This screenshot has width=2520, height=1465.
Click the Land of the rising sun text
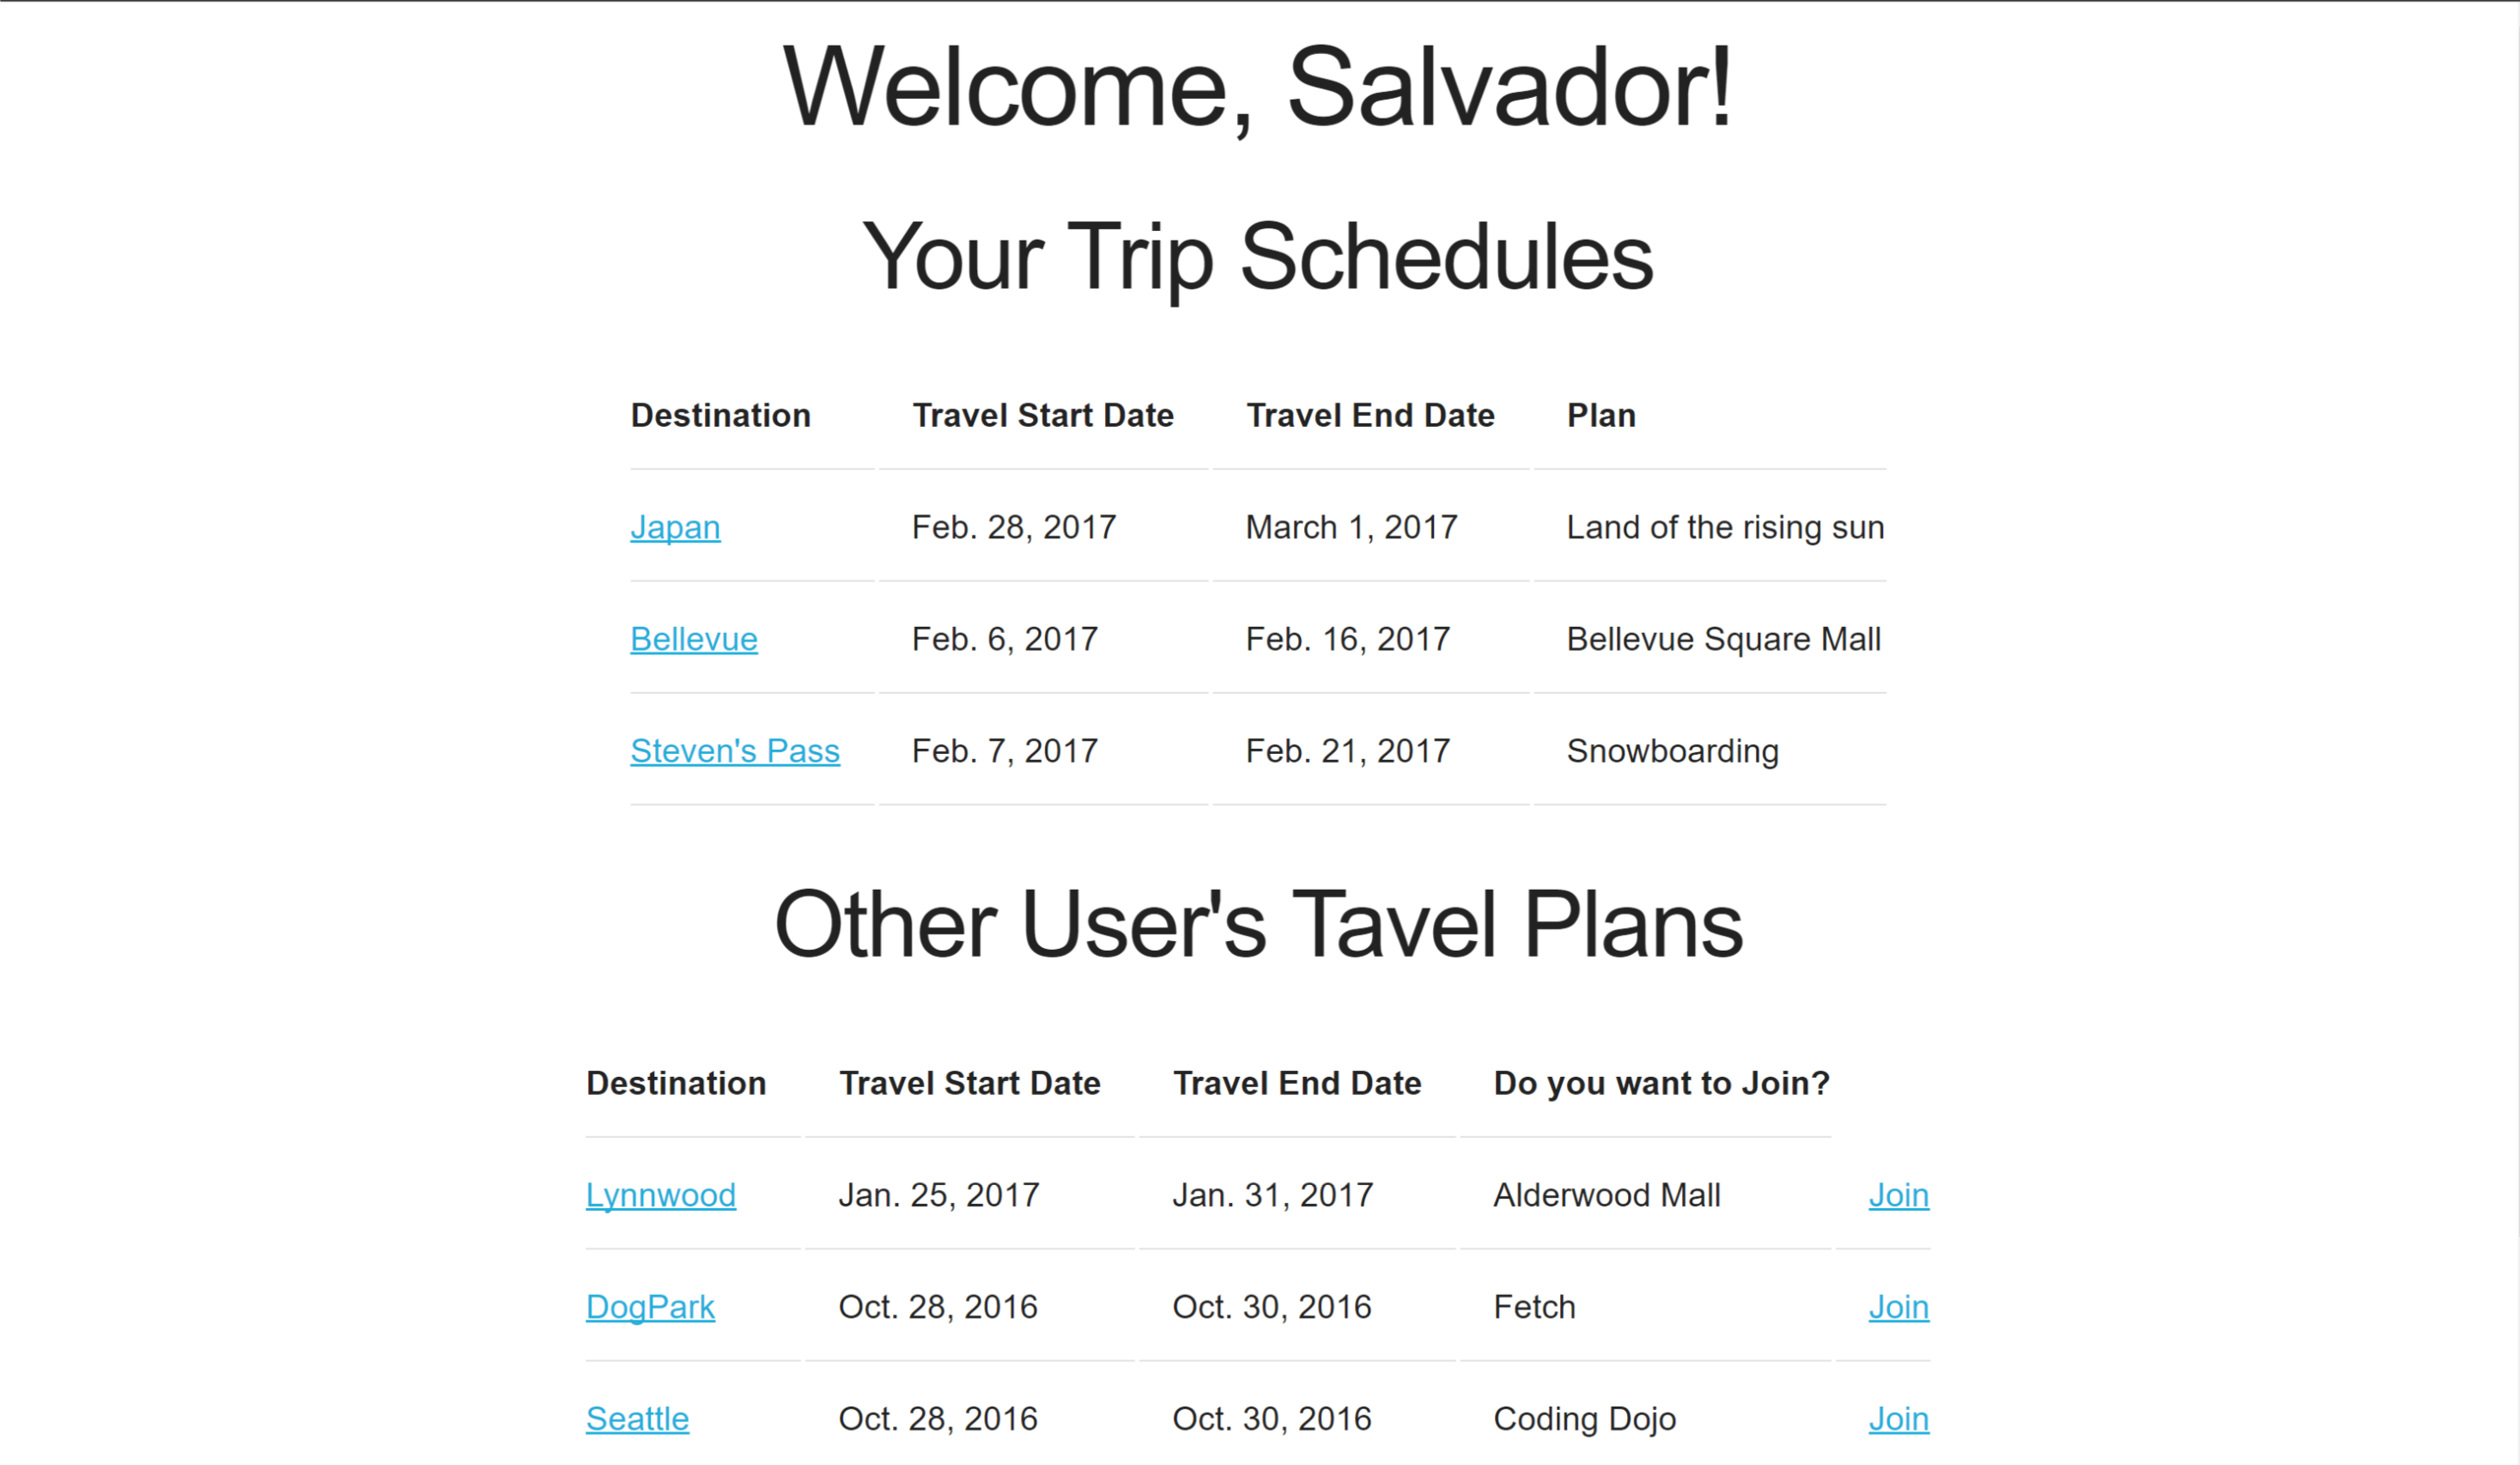[1725, 527]
